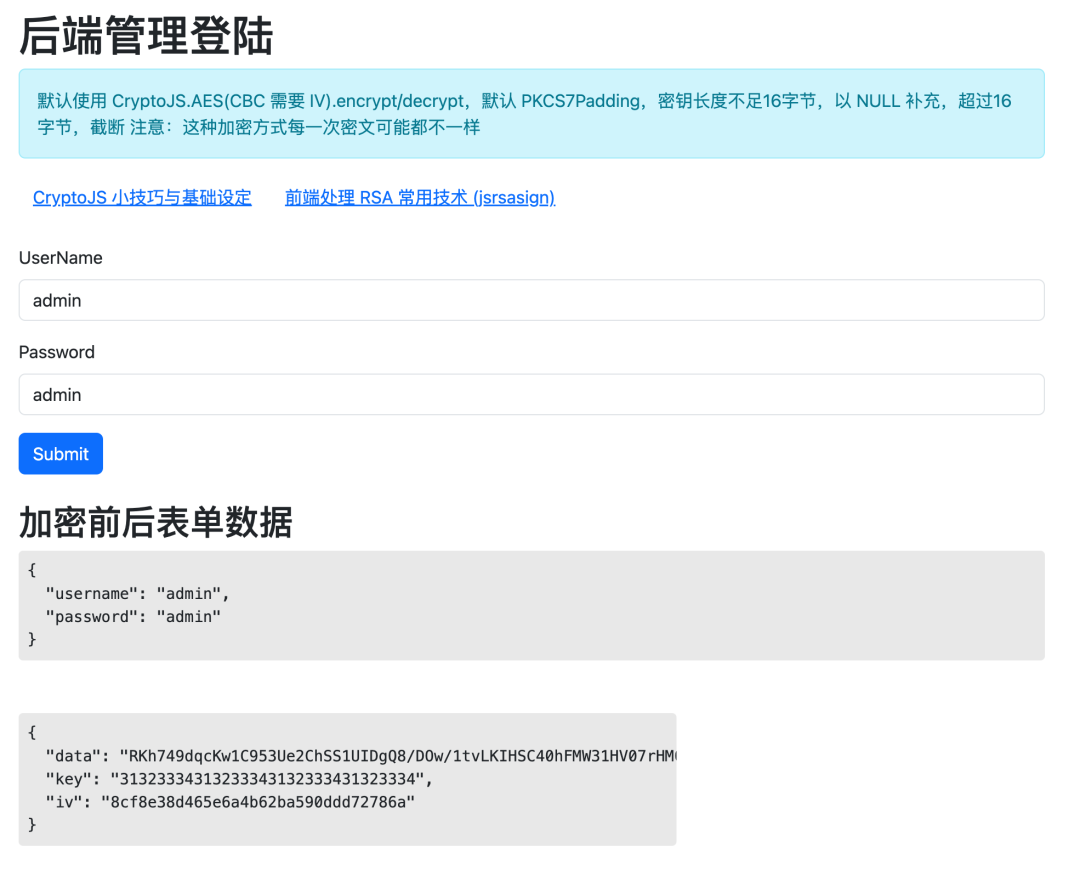
Task: Click the blue info alert about CryptoJS.AES encryption
Action: click(530, 113)
